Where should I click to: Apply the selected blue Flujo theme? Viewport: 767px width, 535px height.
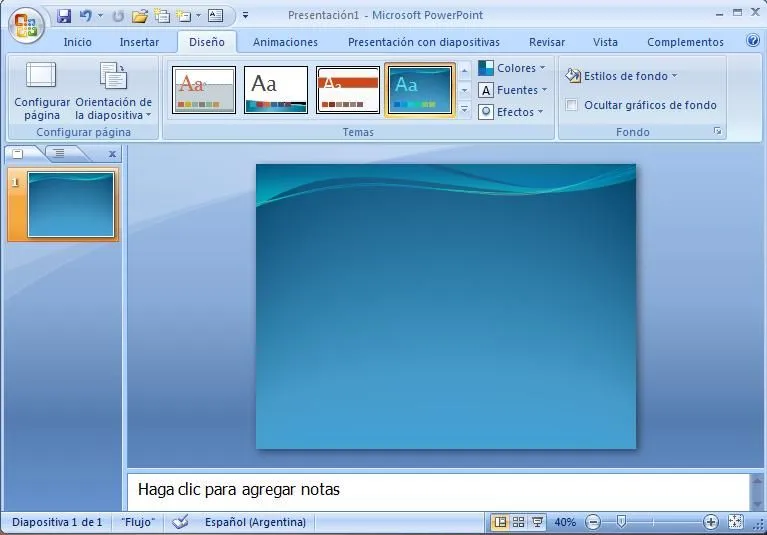point(420,90)
